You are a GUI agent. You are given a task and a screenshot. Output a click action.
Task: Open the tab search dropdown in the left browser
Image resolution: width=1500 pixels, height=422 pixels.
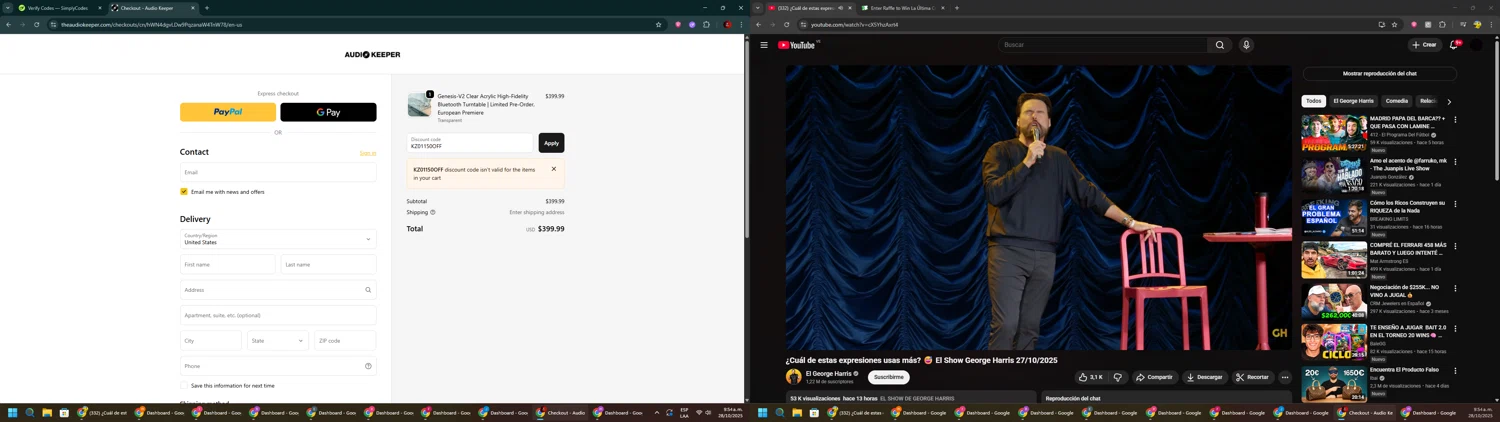click(8, 8)
